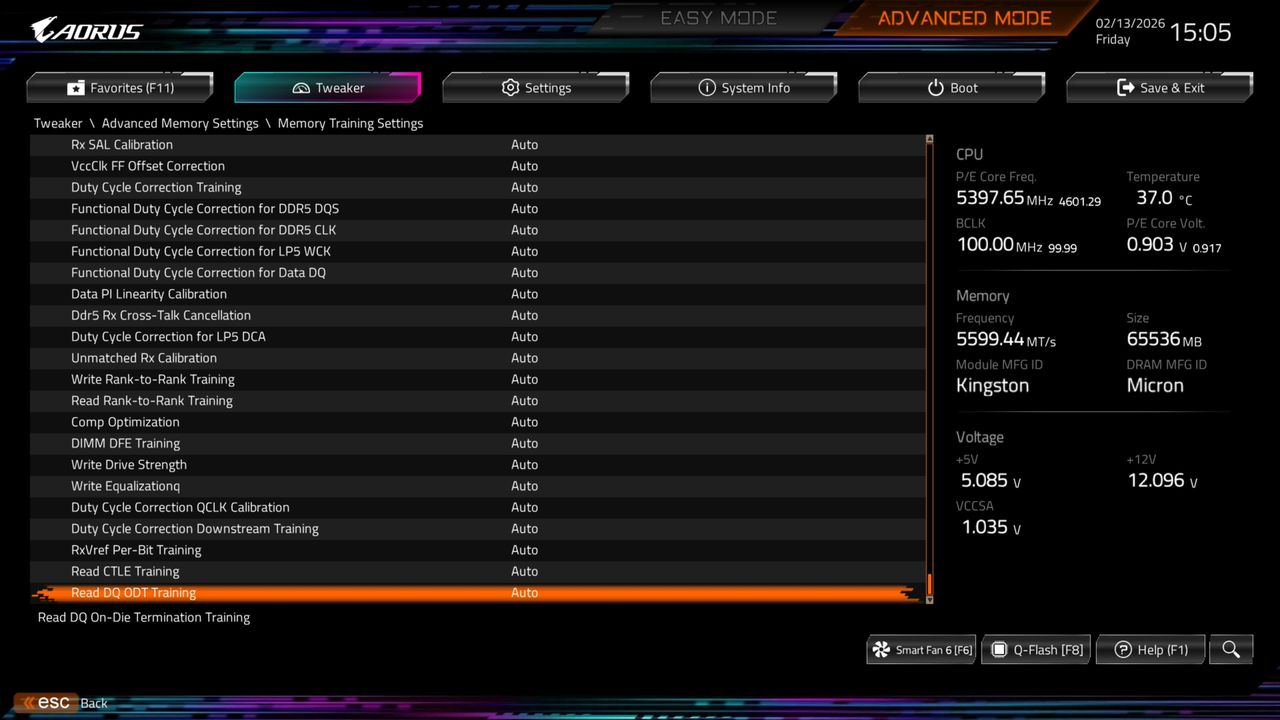
Task: Open Favorites using the star icon
Action: [76, 88]
